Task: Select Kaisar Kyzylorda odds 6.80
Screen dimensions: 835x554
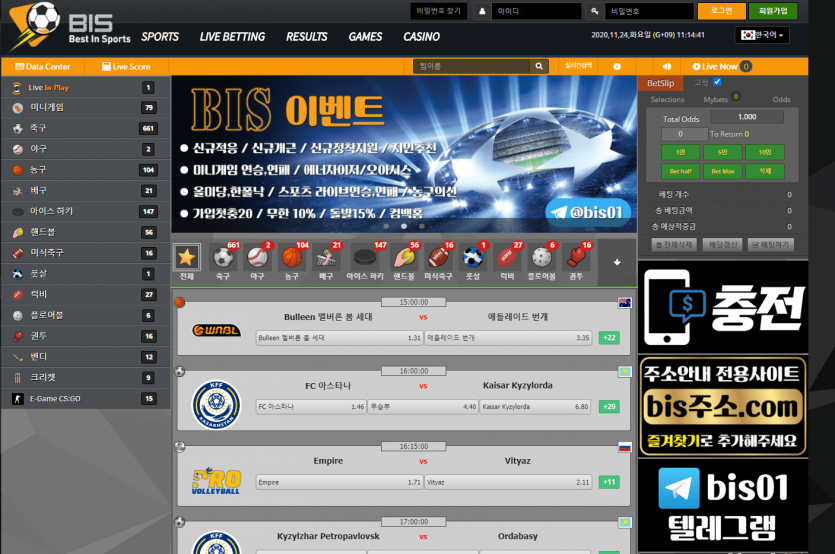Action: [535, 406]
